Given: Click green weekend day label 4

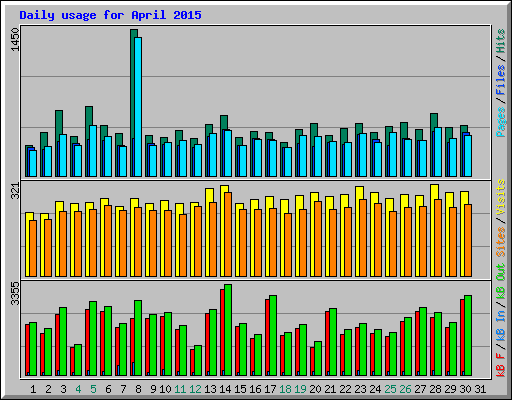Looking at the screenshot, I should pyautogui.click(x=78, y=389).
